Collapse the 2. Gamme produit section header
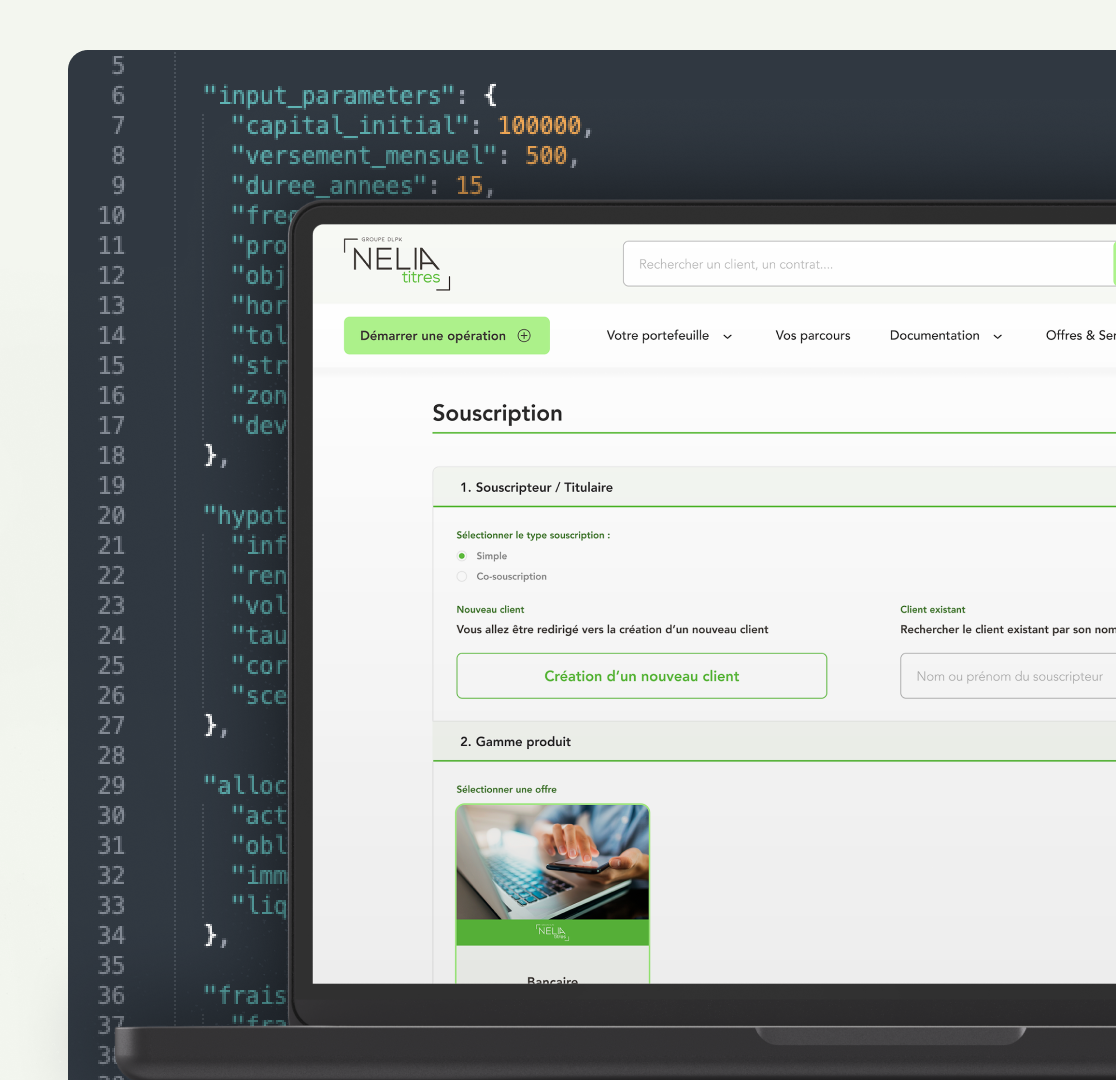 [515, 742]
